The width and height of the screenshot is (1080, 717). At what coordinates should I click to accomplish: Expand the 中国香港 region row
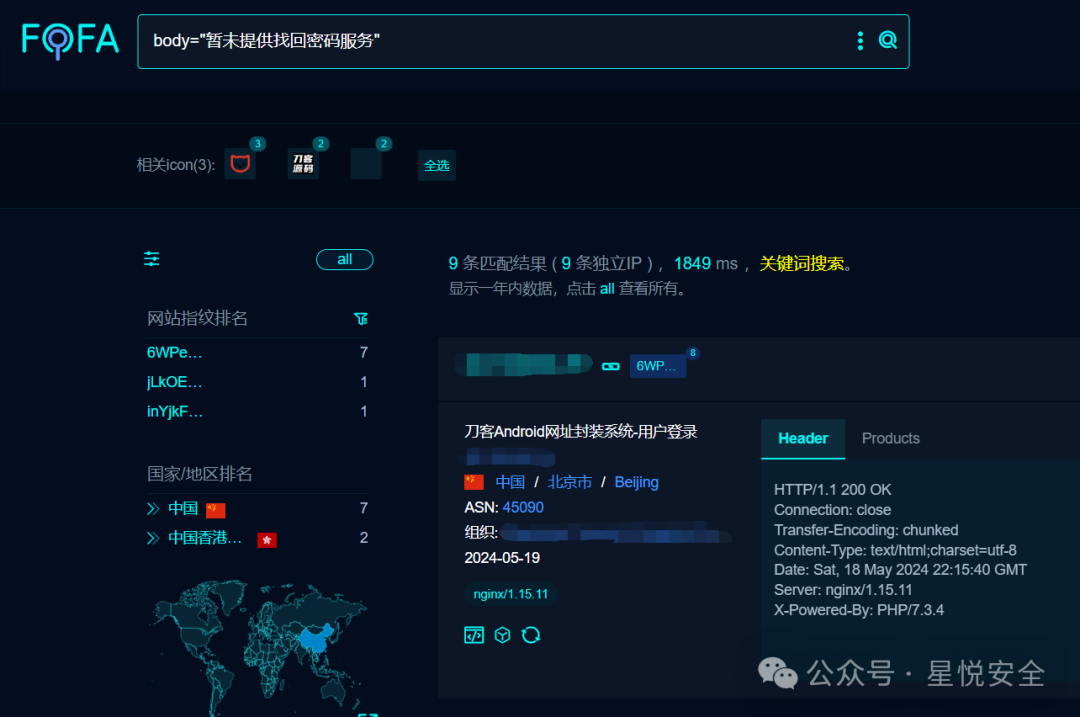pyautogui.click(x=153, y=538)
